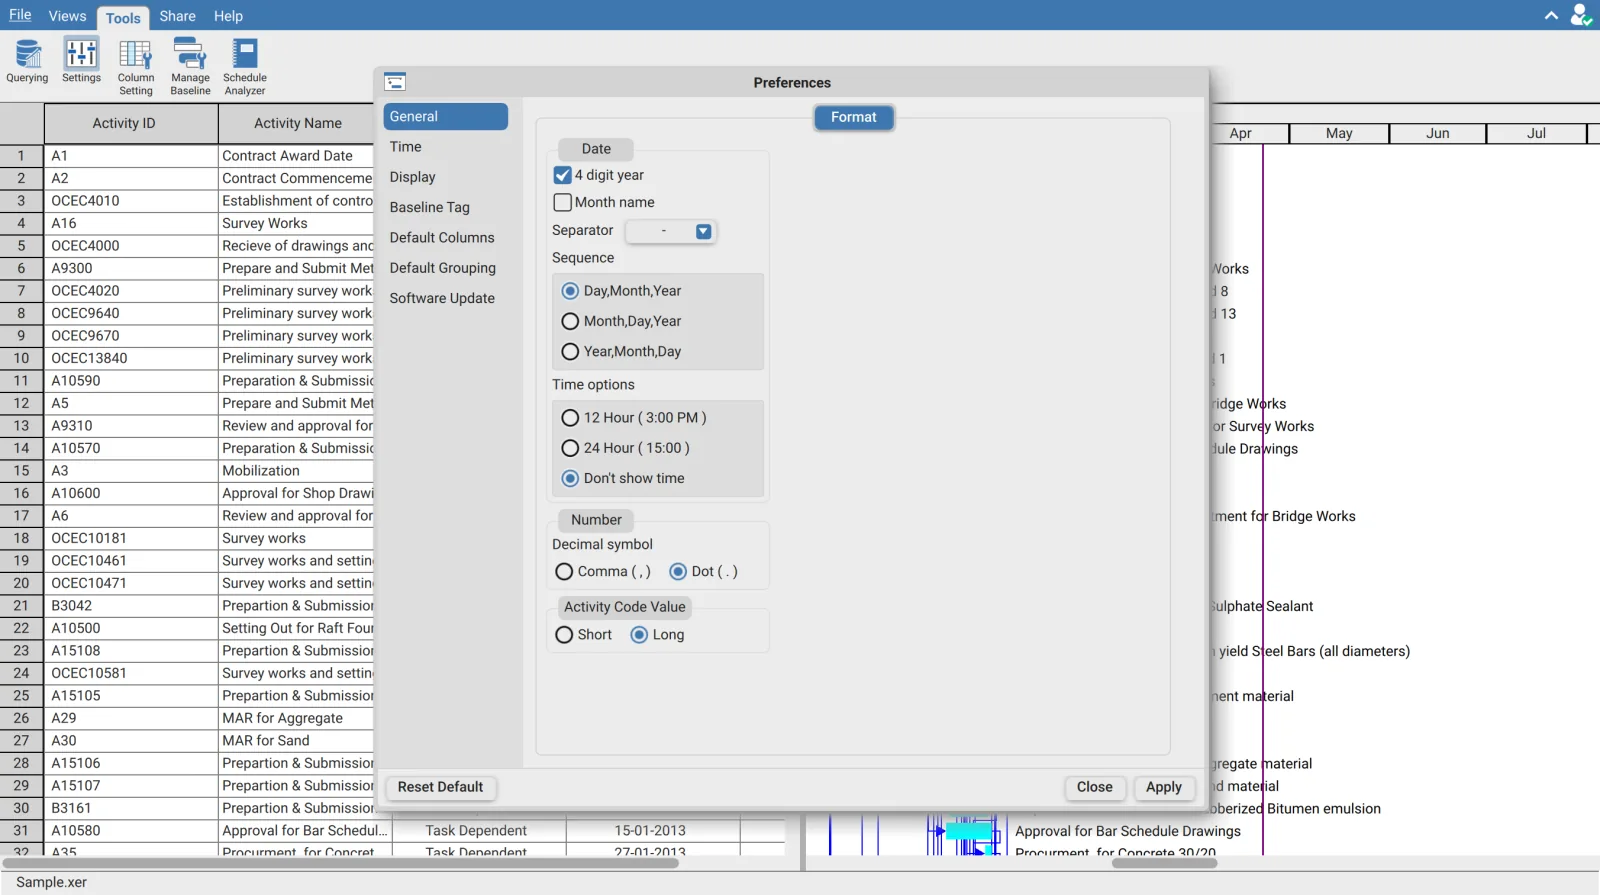Open the Settings tool in ribbon

tap(81, 61)
